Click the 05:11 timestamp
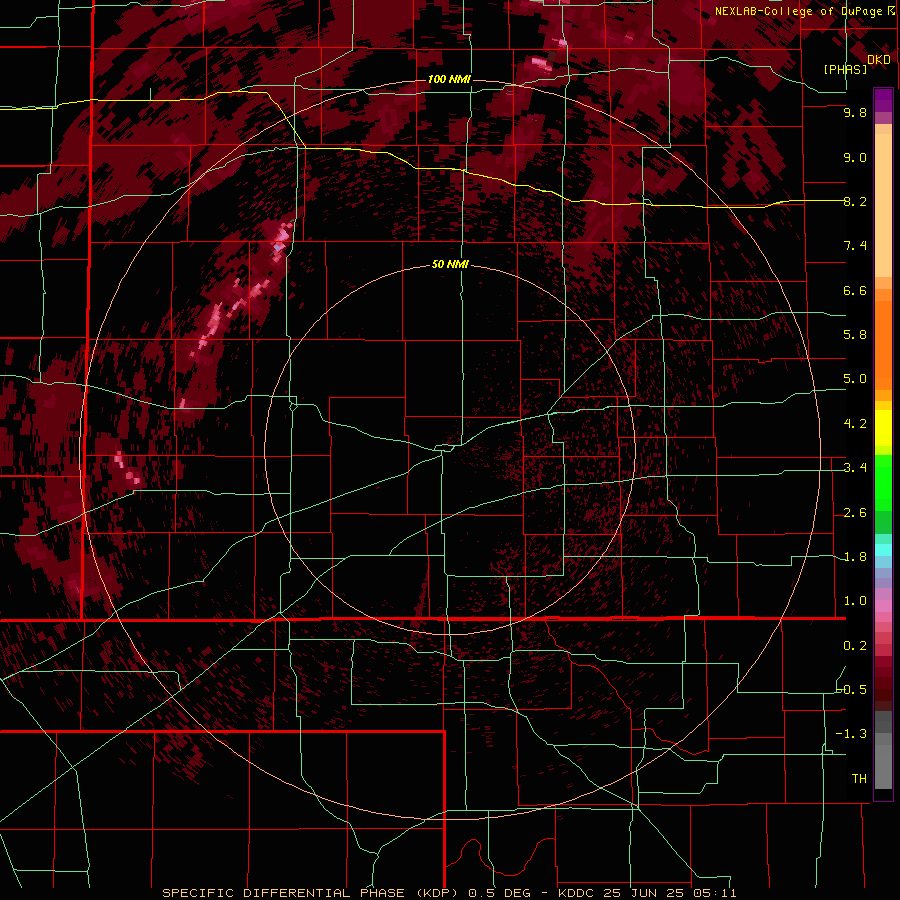This screenshot has height=900, width=900. [x=713, y=893]
